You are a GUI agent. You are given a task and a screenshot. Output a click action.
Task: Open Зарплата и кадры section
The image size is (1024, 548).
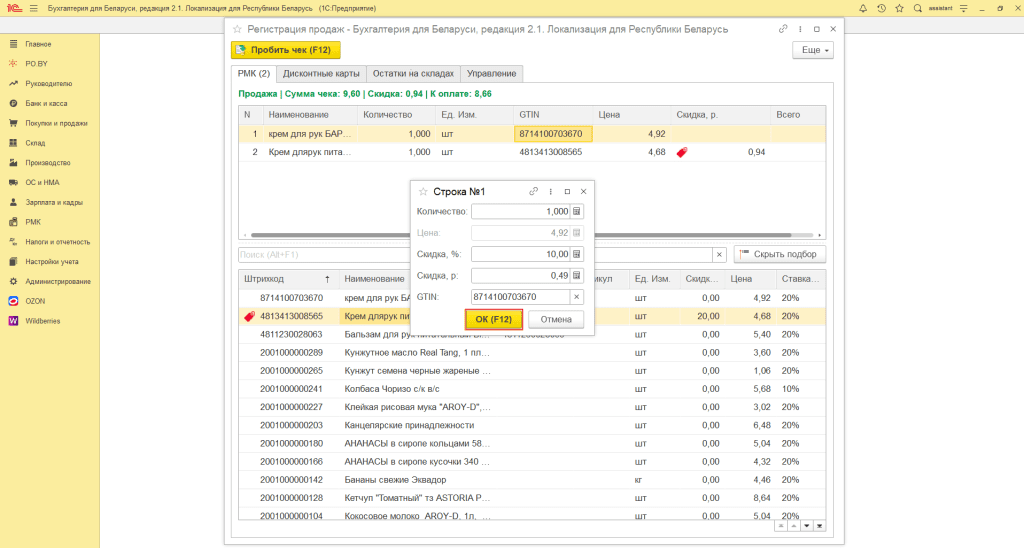[54, 202]
